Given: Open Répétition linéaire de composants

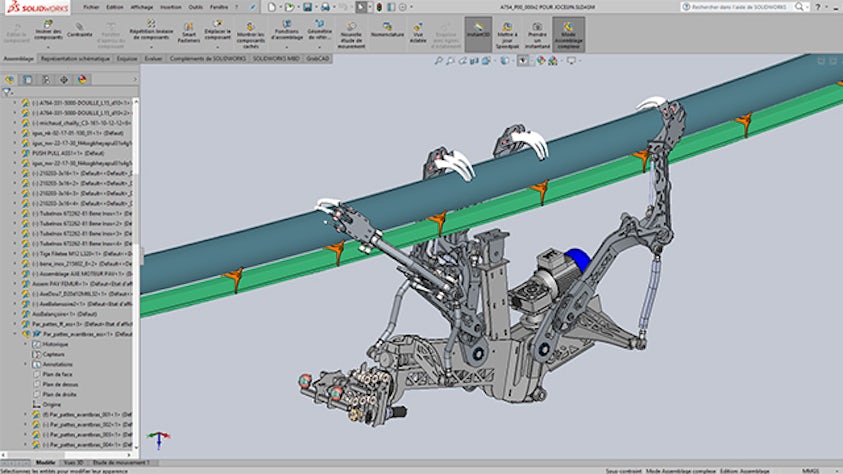Looking at the screenshot, I should tap(151, 30).
